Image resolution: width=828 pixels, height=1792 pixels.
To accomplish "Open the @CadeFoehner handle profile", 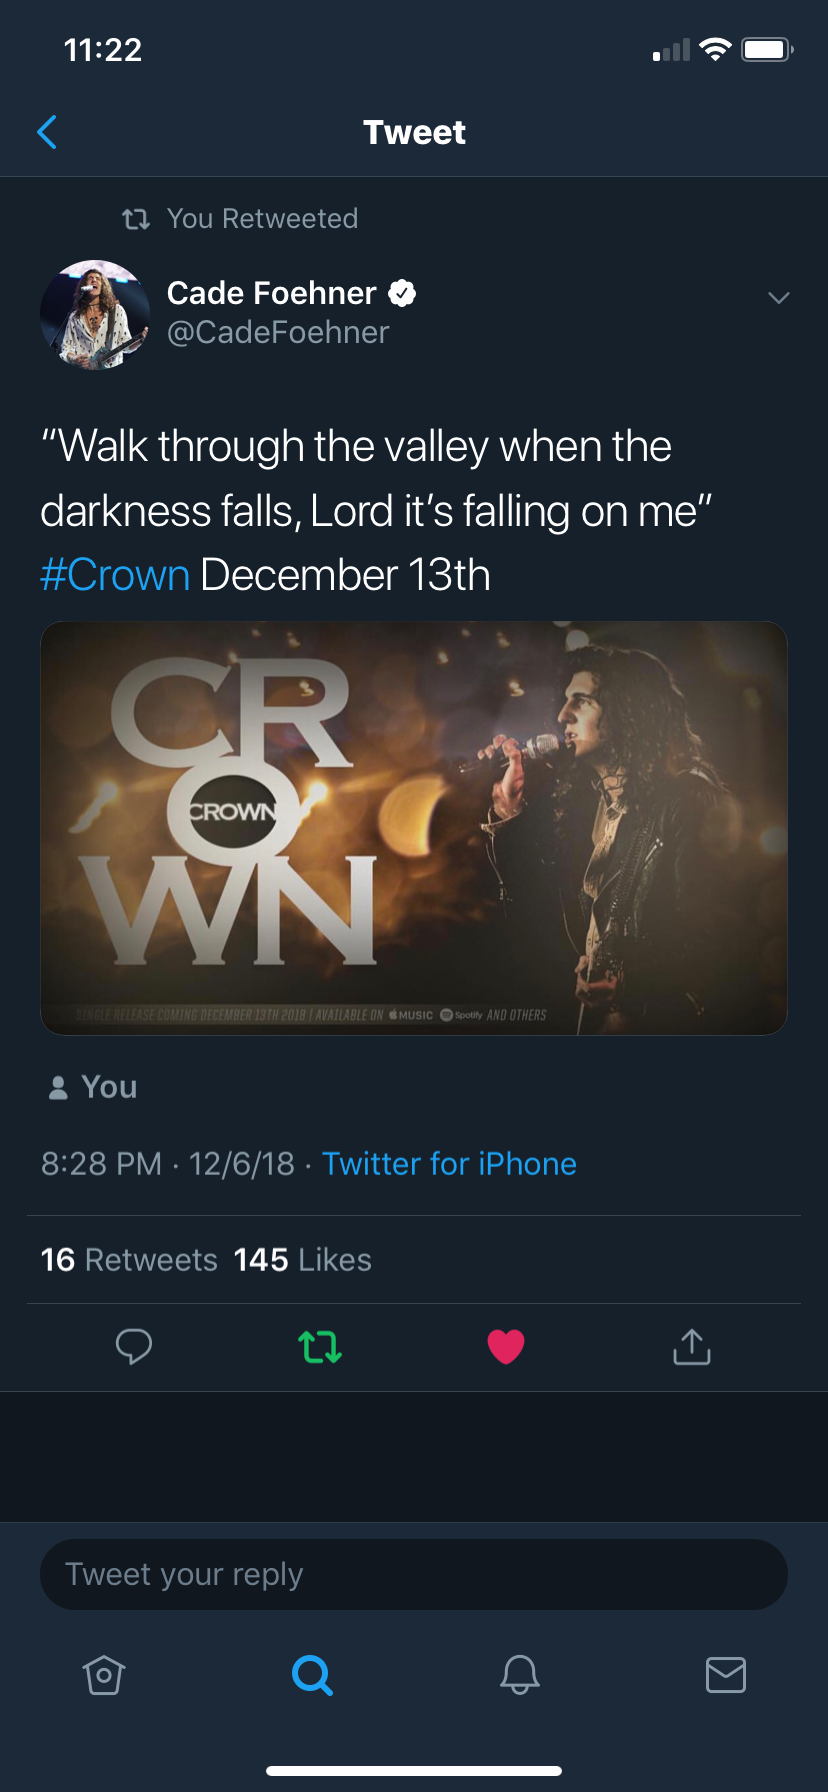I will [278, 333].
